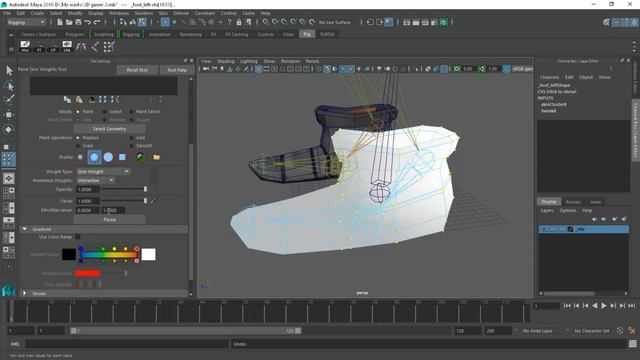Click the Opacity value input field
This screenshot has height=360, width=640.
88,189
